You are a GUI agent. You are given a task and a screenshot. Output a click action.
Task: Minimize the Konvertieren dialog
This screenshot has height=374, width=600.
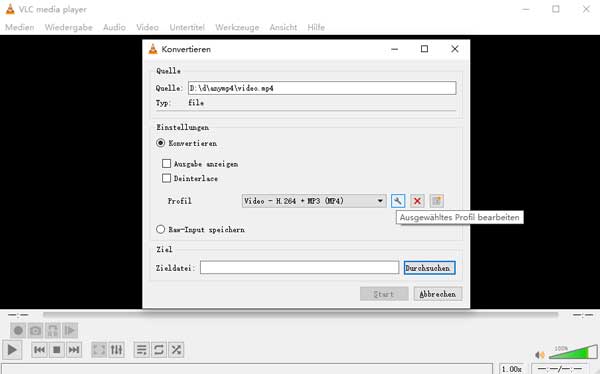[x=395, y=49]
